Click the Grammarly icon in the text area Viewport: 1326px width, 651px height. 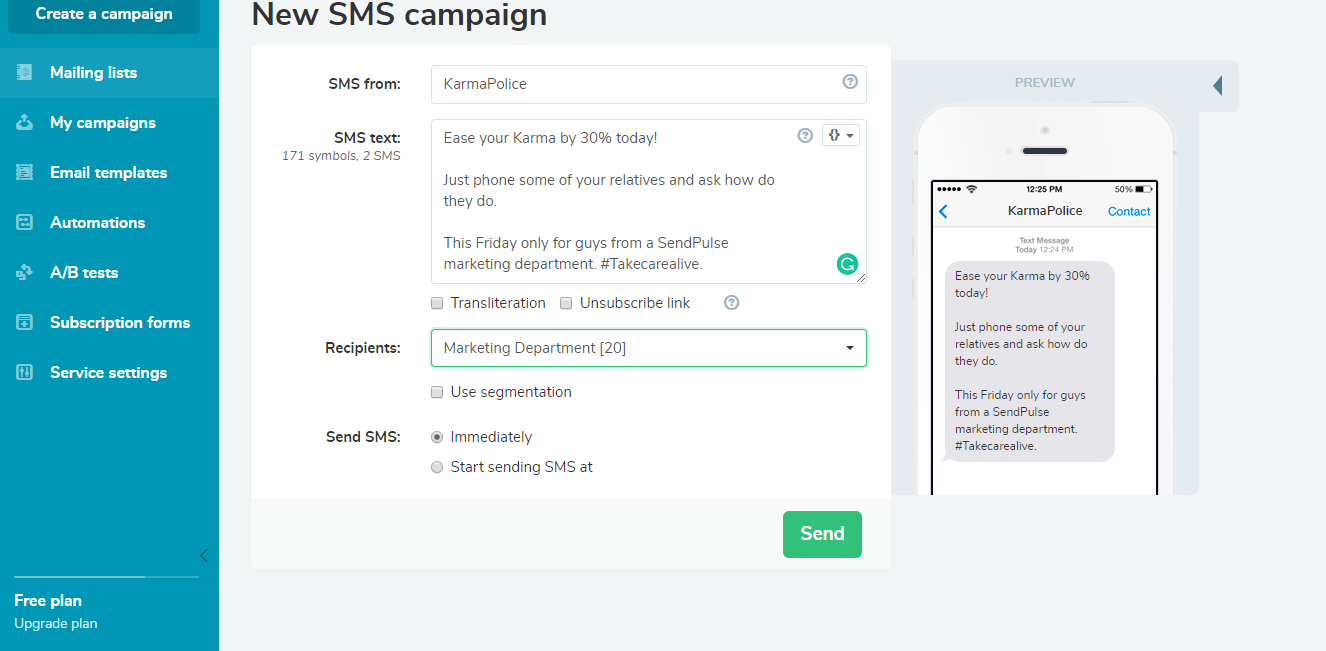(x=847, y=263)
